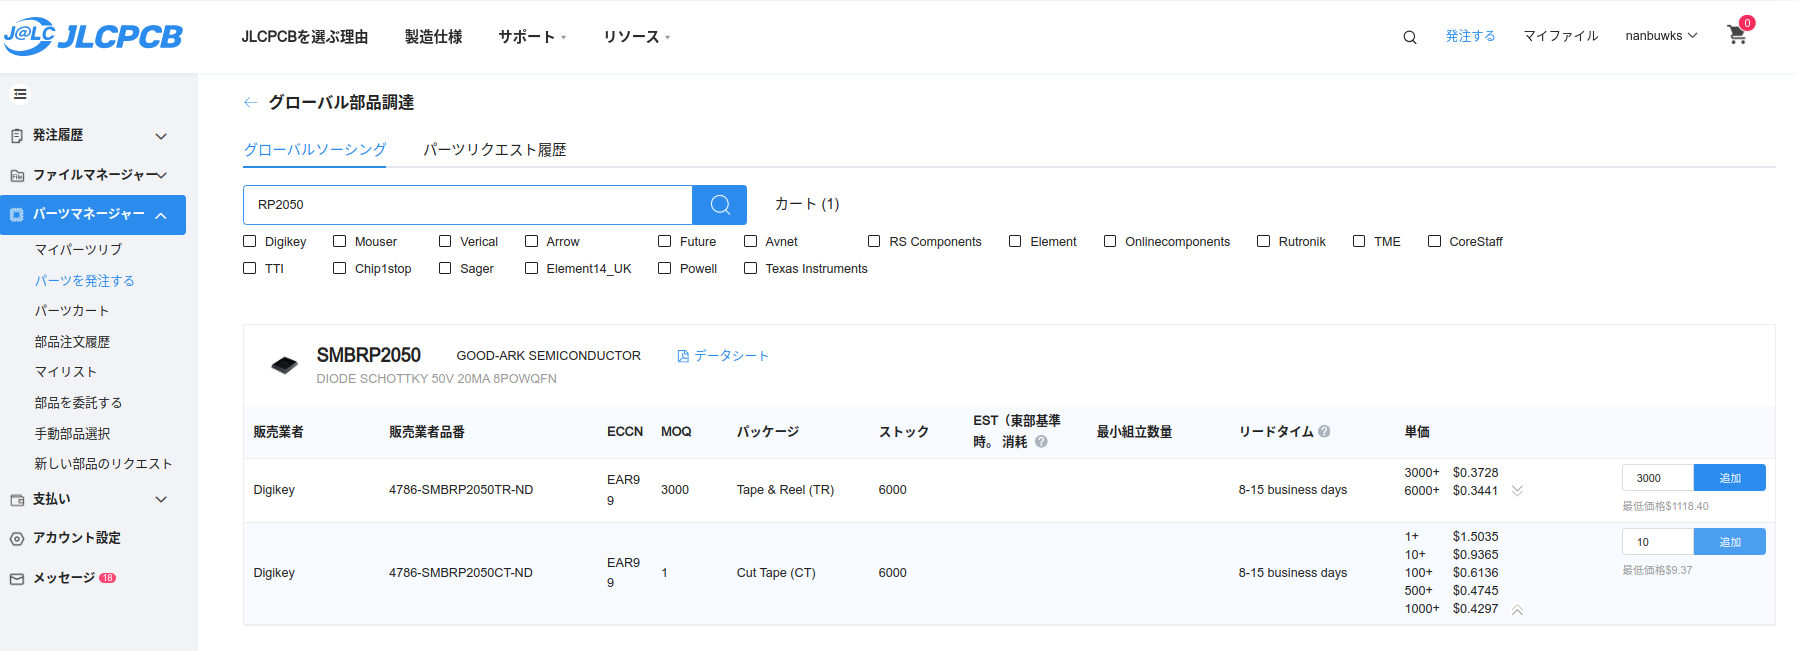Open パーツを発注する in sidebar
Screen dimensions: 1797x651
(x=85, y=281)
